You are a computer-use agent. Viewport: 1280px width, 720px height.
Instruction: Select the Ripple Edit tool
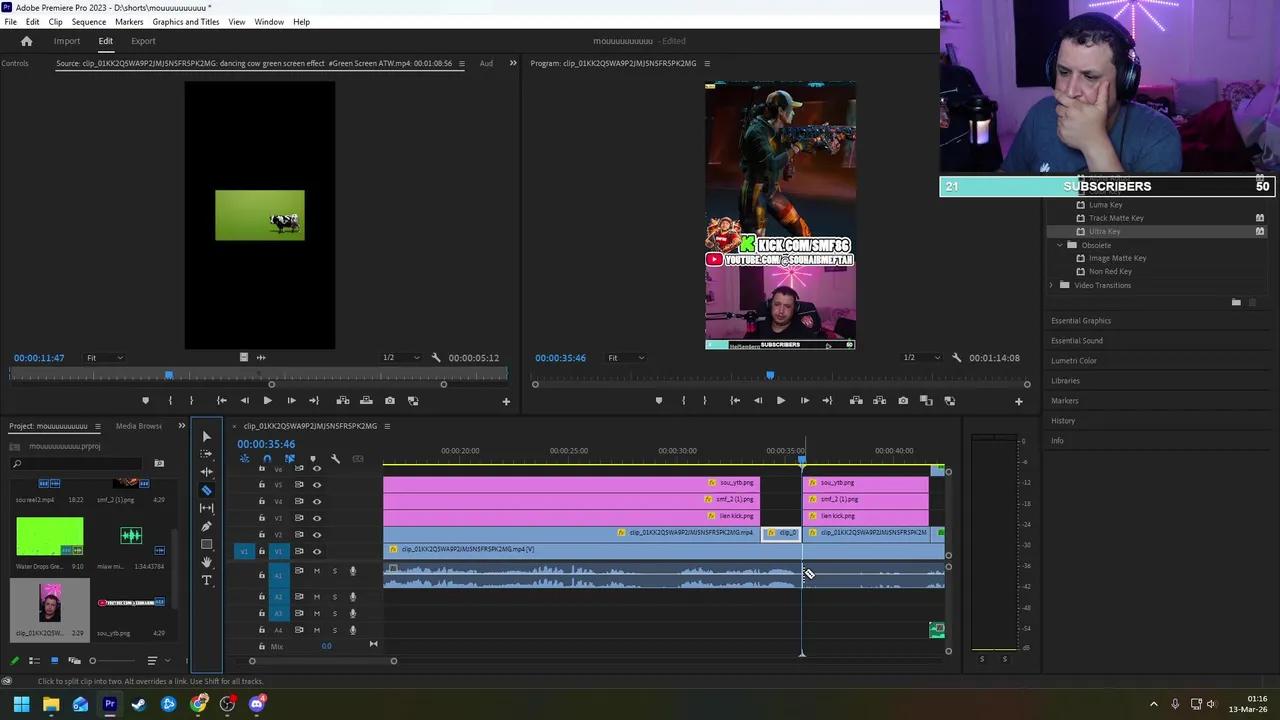[x=206, y=472]
